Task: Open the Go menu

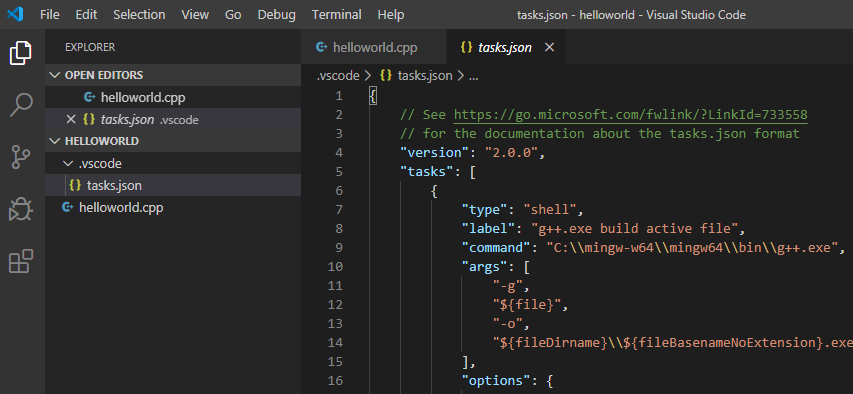Action: [233, 15]
